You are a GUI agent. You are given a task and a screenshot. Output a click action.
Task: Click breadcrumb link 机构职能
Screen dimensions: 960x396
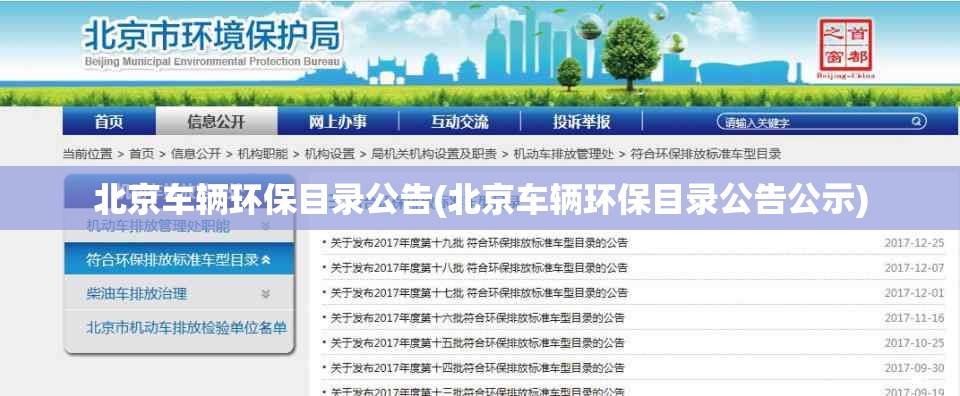[262, 154]
